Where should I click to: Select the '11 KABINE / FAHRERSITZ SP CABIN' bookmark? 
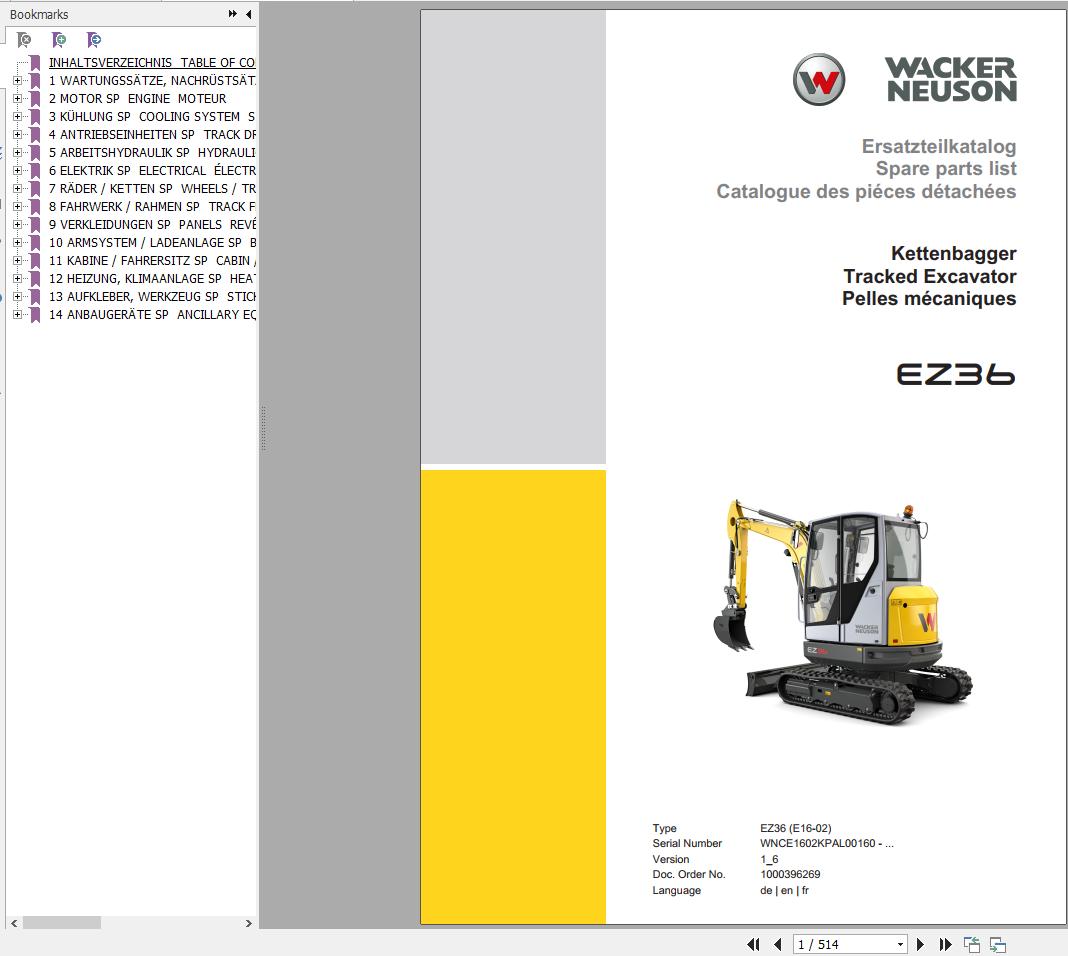click(150, 260)
